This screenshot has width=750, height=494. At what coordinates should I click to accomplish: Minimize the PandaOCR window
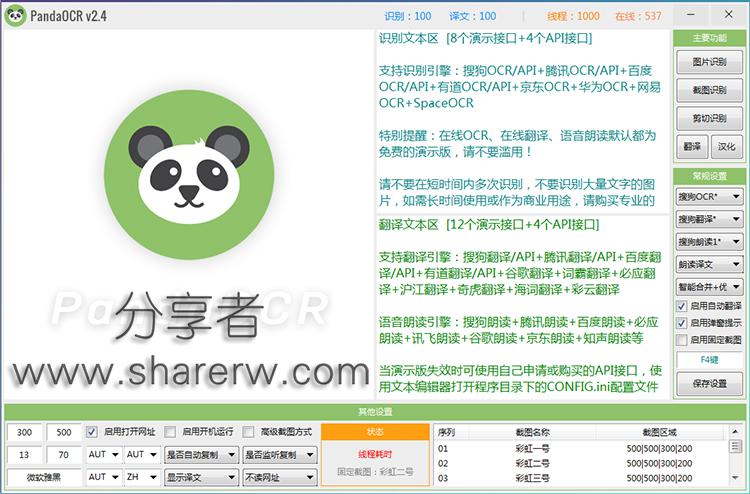(x=691, y=15)
